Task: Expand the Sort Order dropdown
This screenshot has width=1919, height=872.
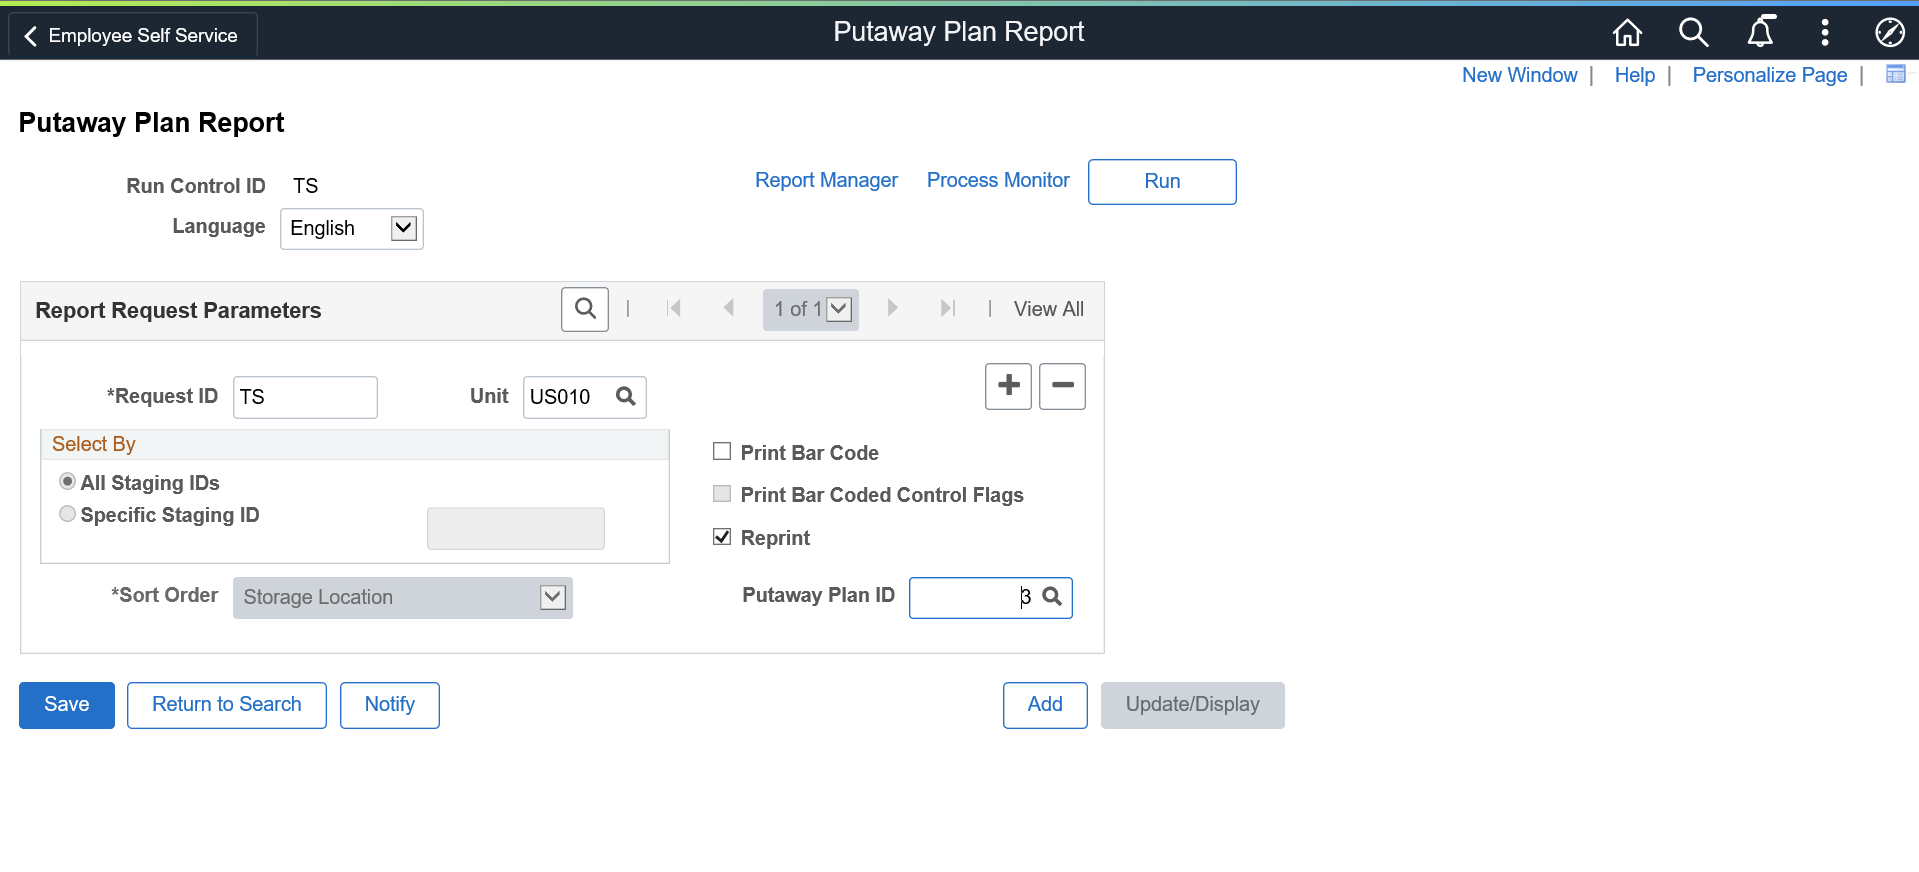Action: [x=552, y=597]
